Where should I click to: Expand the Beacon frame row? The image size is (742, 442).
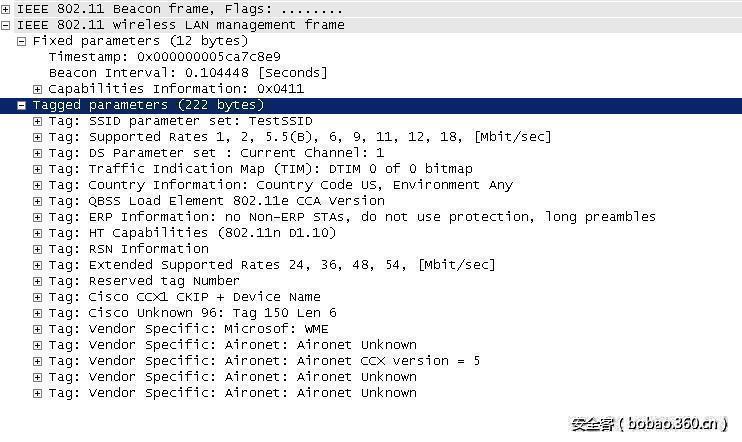point(6,9)
